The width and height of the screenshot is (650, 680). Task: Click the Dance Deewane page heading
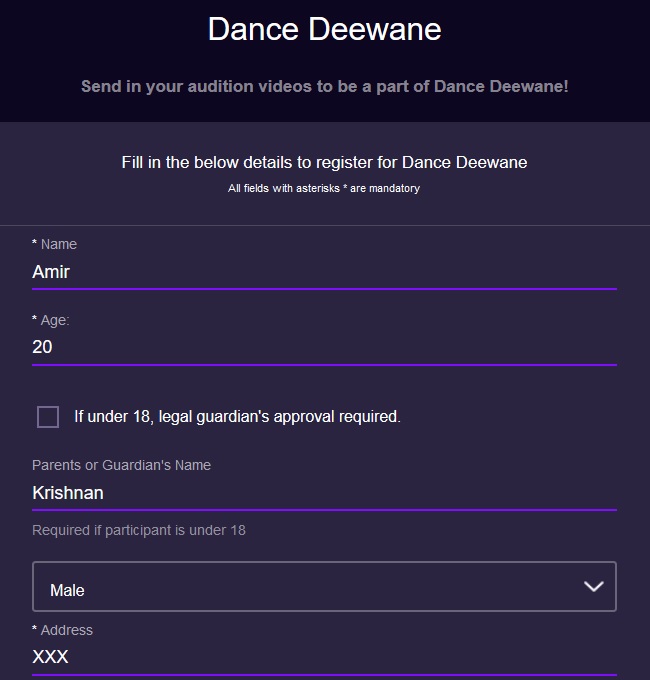pos(324,29)
